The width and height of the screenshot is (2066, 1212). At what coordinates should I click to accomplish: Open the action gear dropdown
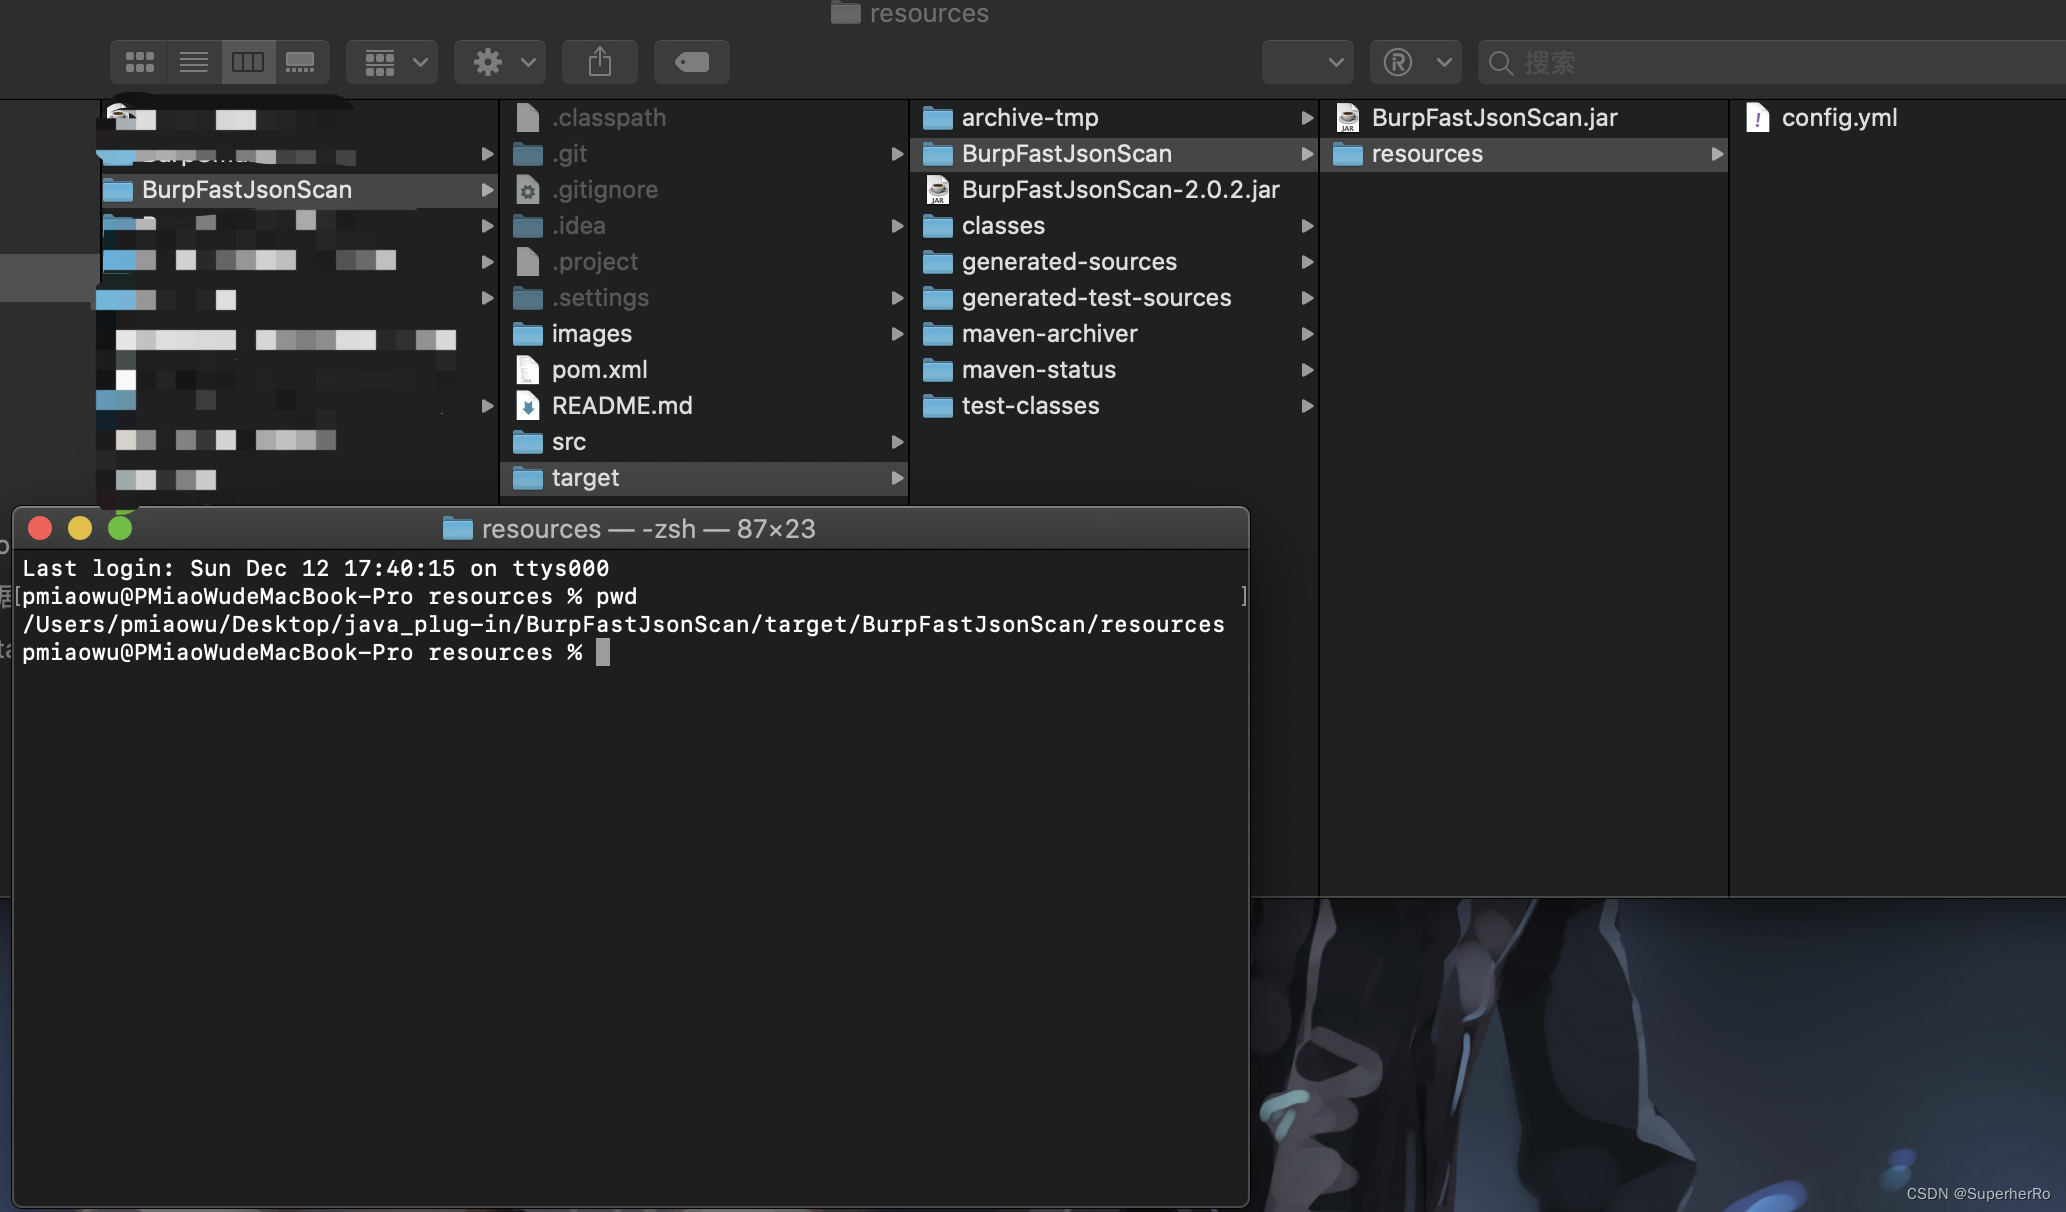point(500,61)
